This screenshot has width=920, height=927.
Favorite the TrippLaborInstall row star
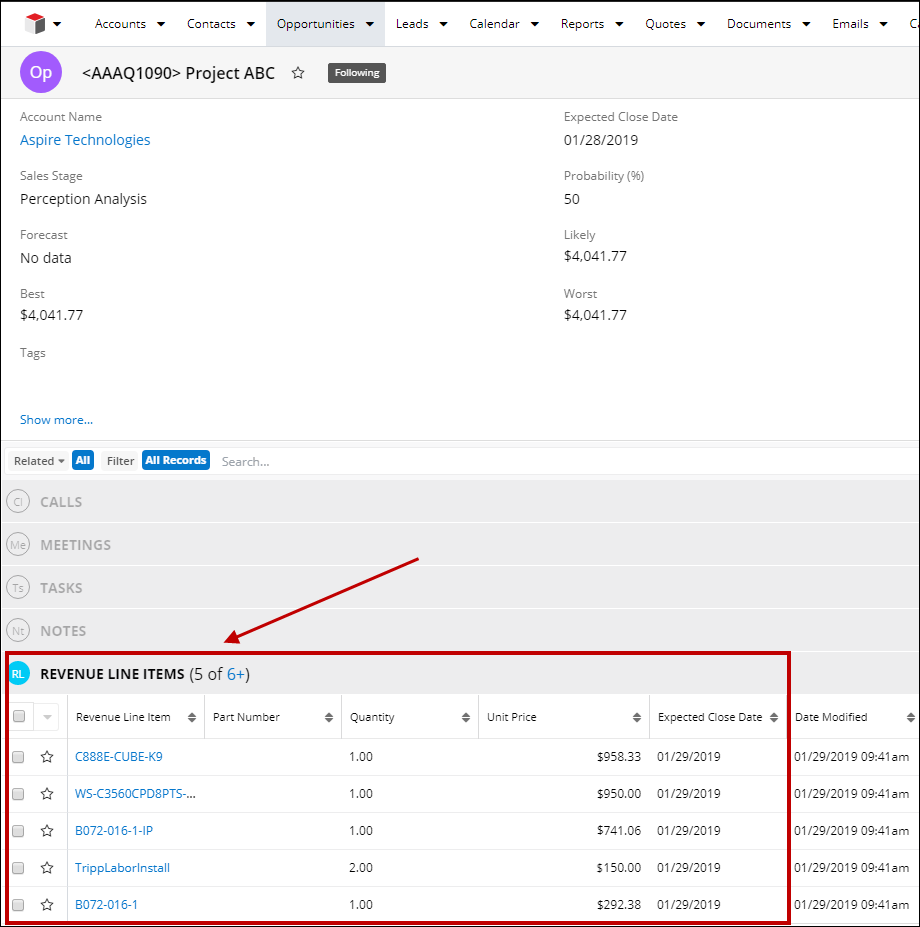47,868
